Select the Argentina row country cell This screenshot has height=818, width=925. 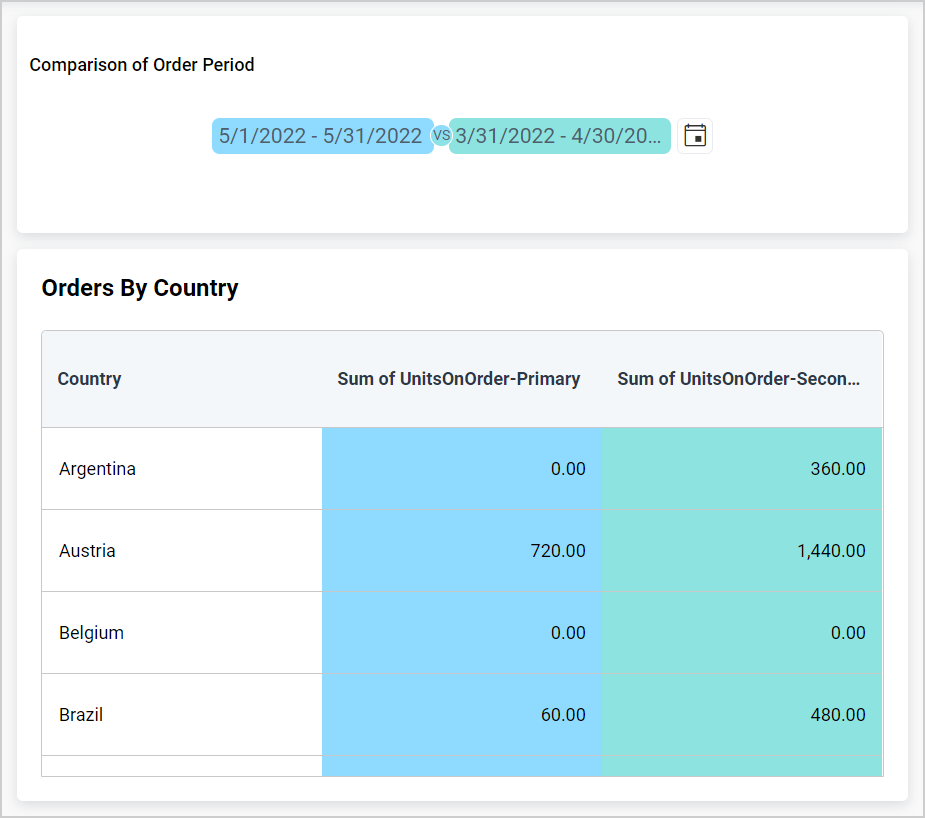click(x=98, y=469)
